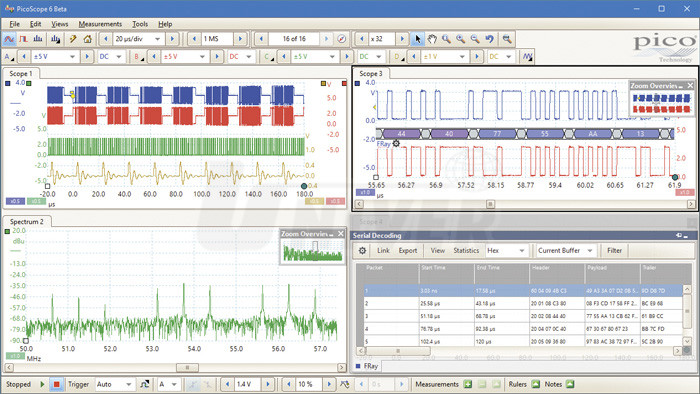Click the Undo zoom icon

[x=490, y=39]
